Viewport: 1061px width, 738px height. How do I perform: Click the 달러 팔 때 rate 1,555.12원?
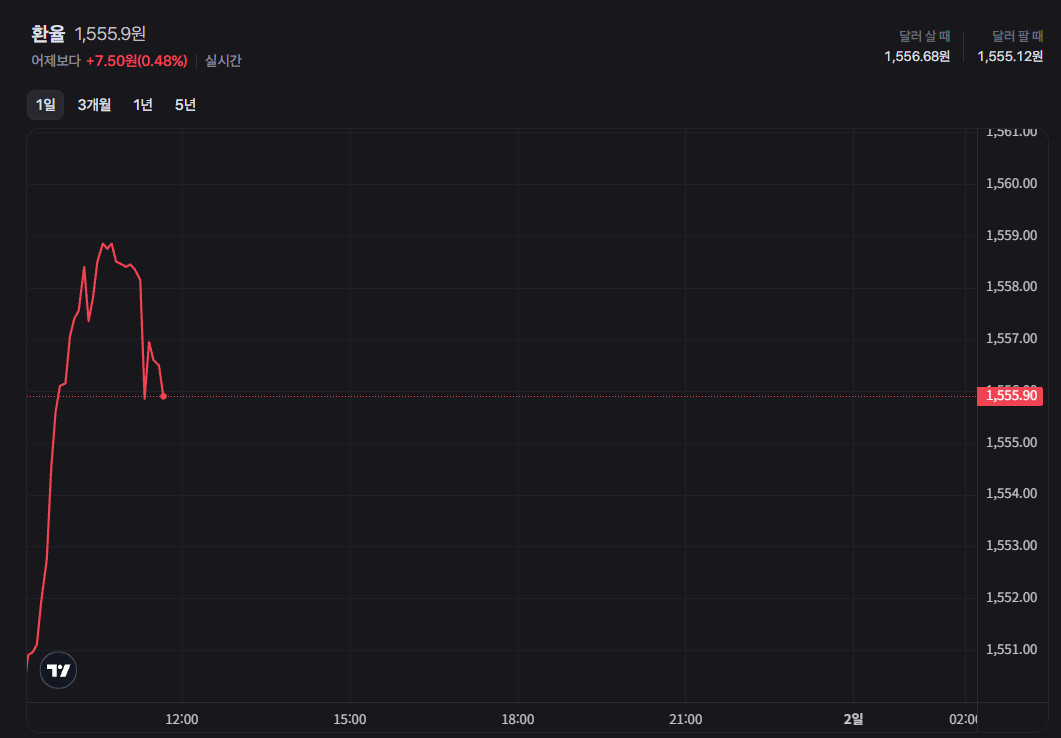click(1010, 56)
